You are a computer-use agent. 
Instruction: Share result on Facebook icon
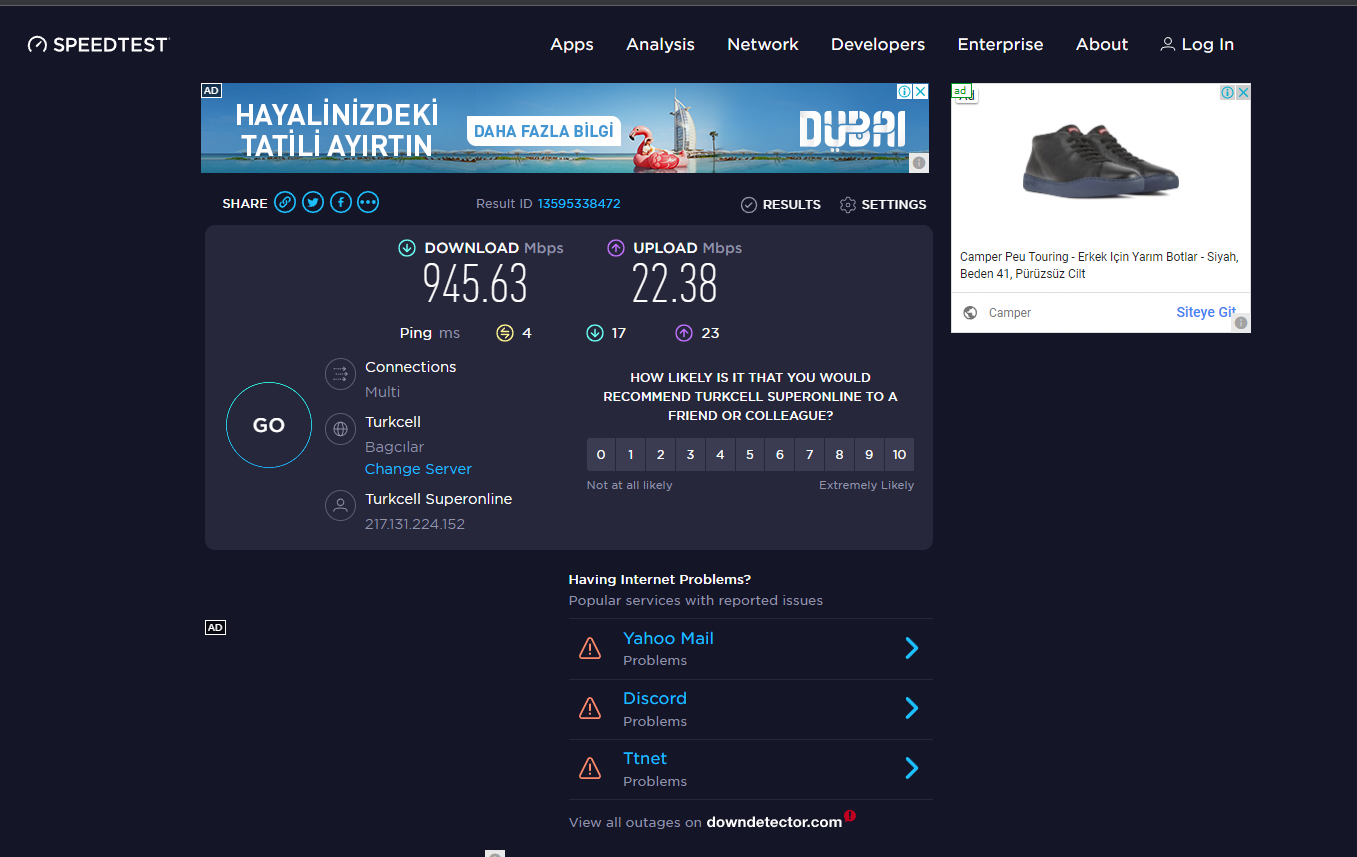[341, 203]
